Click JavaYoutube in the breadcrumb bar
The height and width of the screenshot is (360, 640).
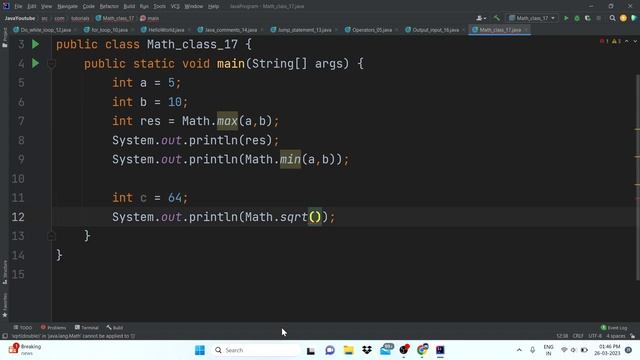(x=20, y=18)
